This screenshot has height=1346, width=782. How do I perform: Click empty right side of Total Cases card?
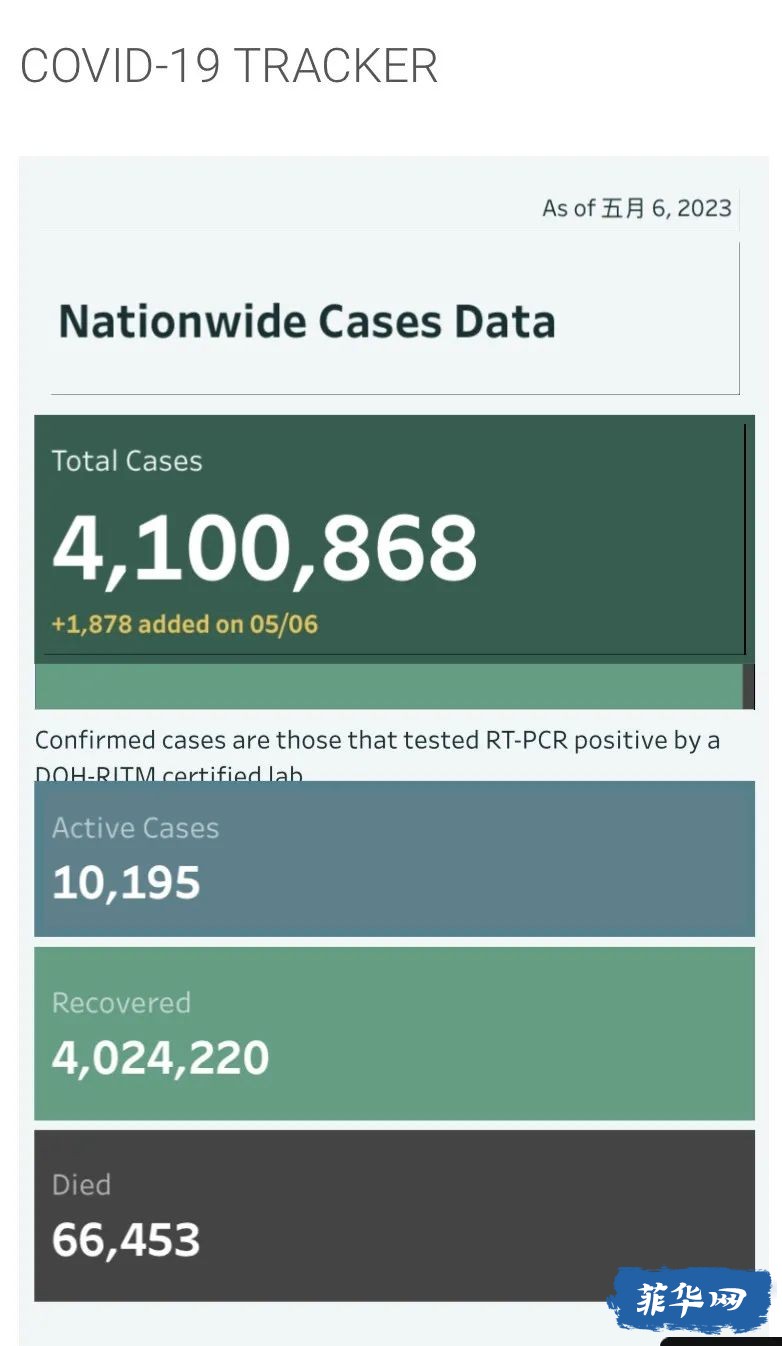[620, 540]
